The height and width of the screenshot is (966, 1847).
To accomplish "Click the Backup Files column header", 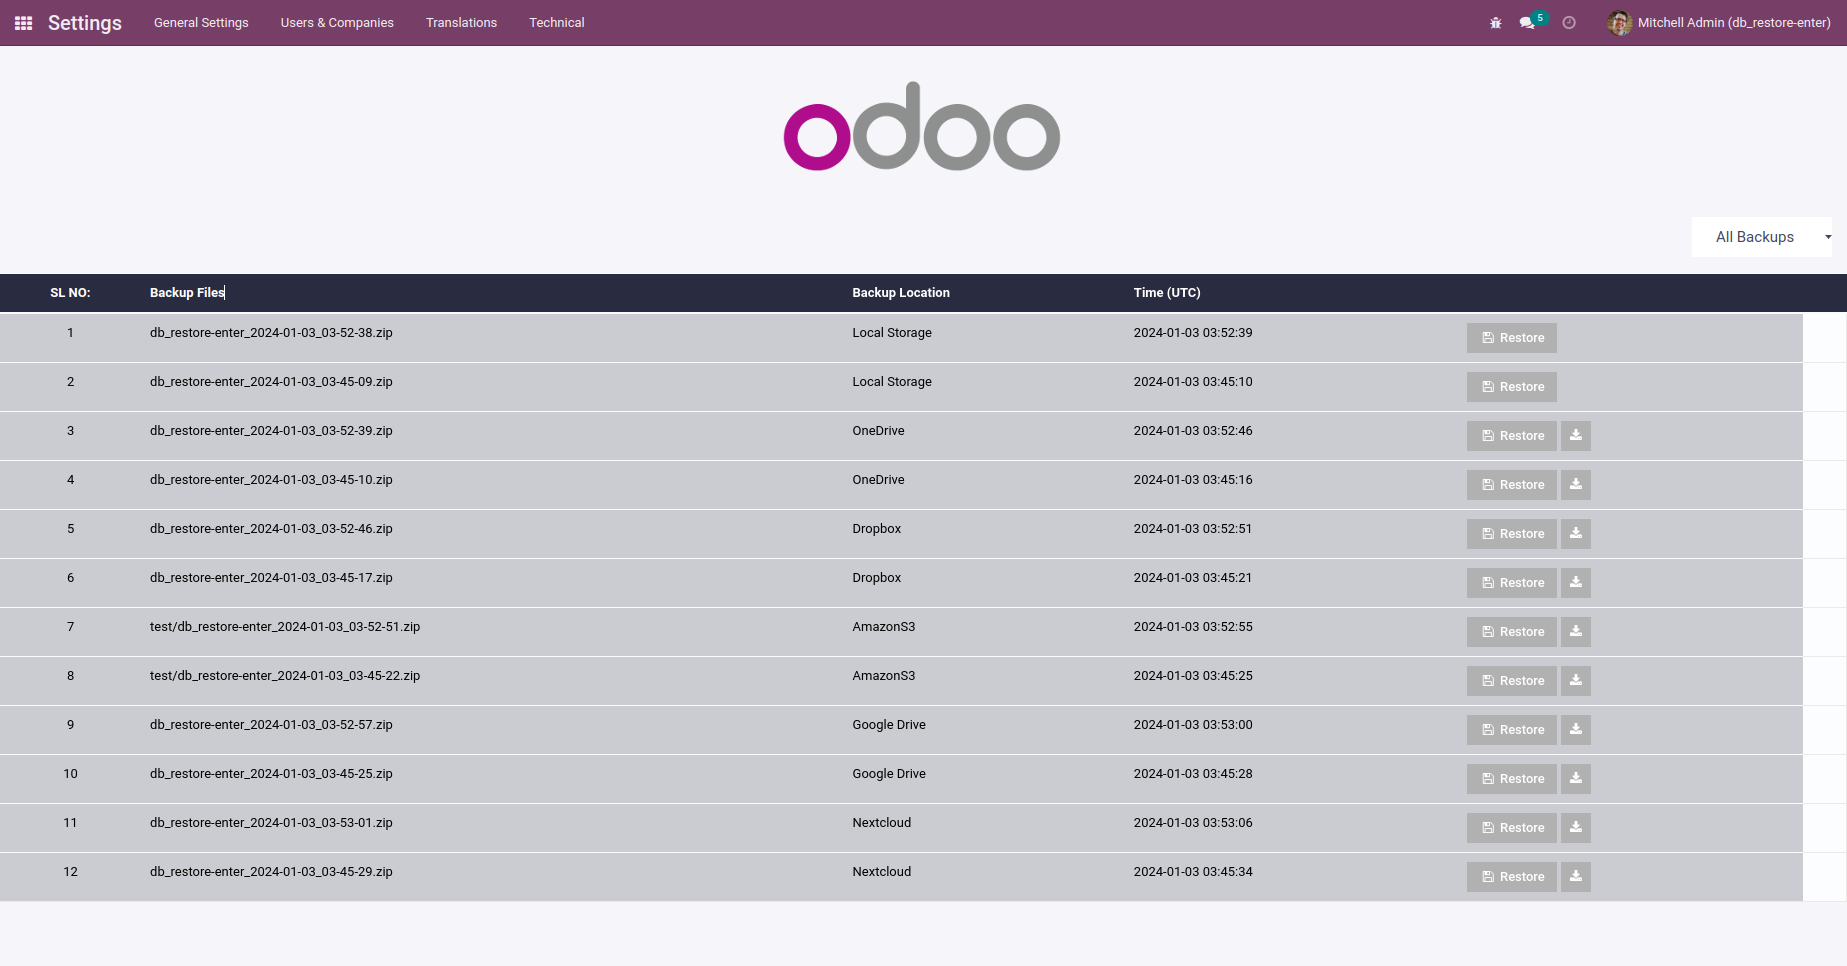I will coord(187,293).
